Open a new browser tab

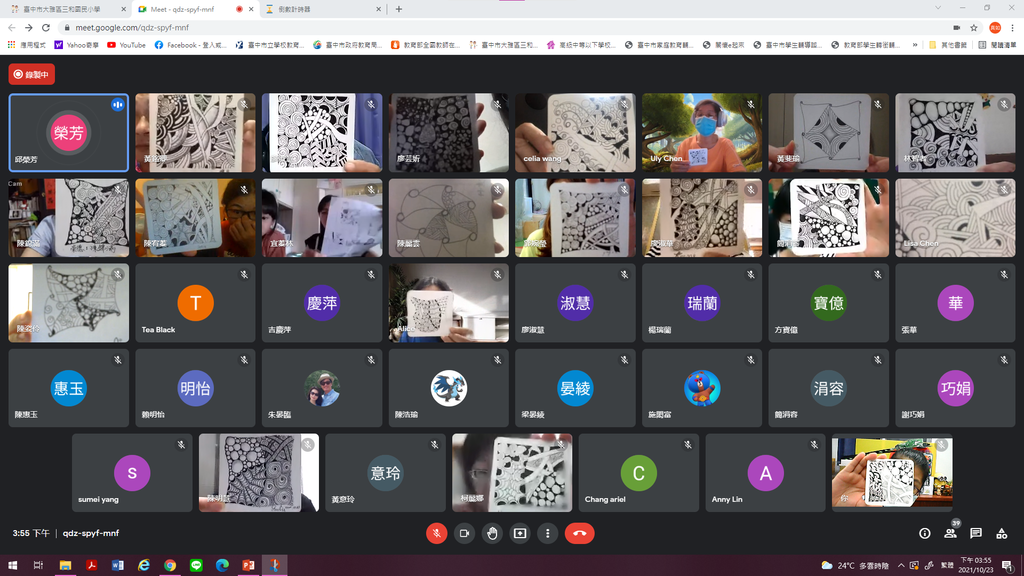[398, 9]
